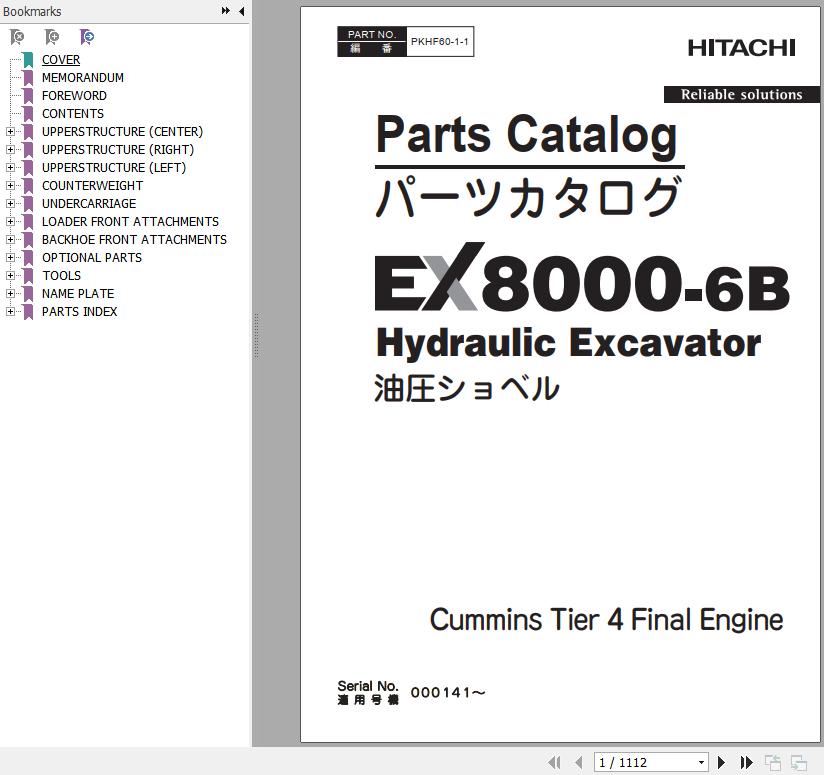Viewport: 824px width, 775px height.
Task: Select UPPERSTRUCTURE (CENTER) bookmark label
Action: tap(122, 131)
